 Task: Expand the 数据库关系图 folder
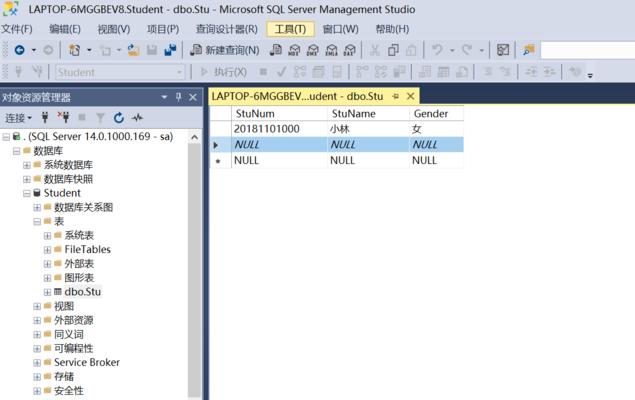point(37,208)
